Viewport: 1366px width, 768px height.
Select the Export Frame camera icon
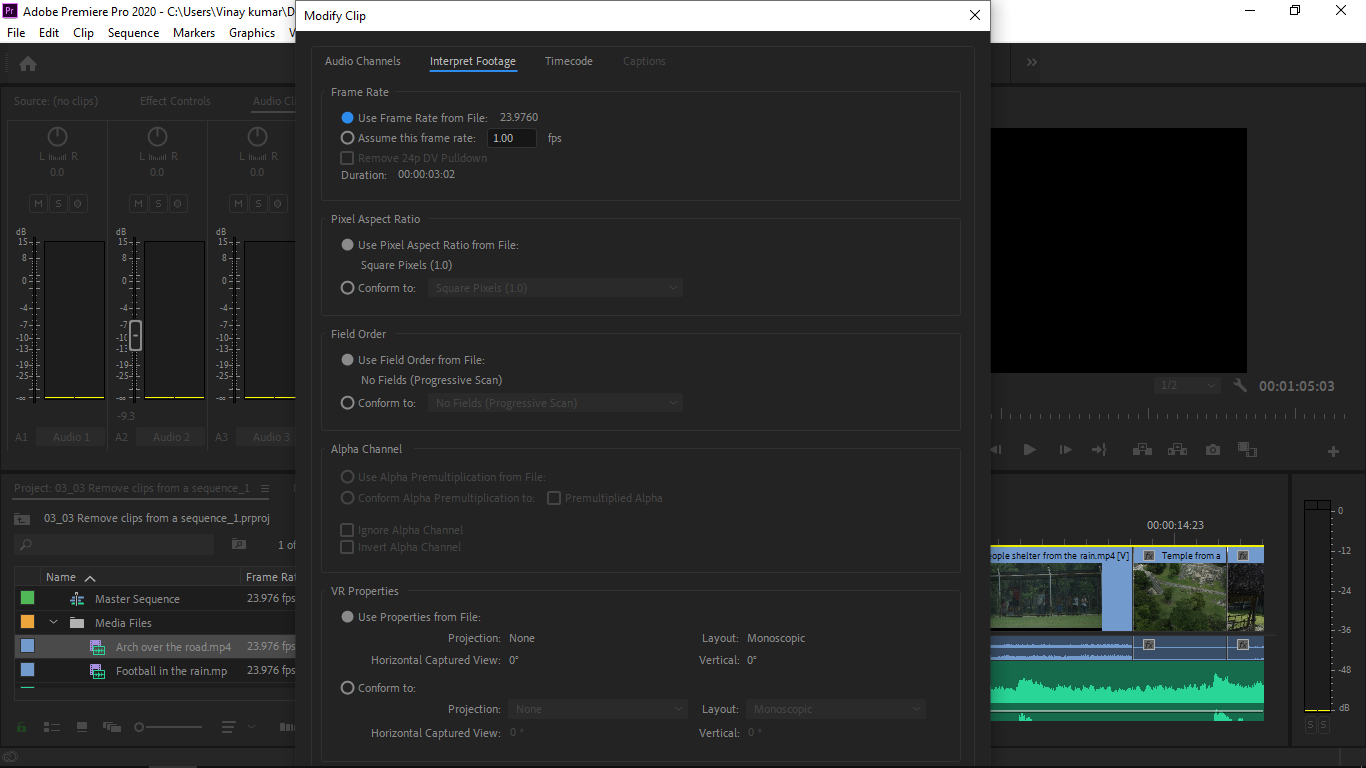pyautogui.click(x=1212, y=449)
